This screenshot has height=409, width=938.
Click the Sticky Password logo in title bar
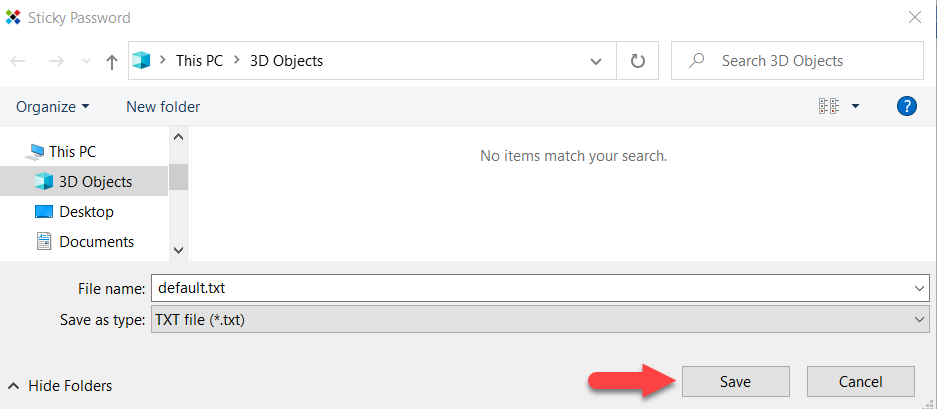tap(13, 17)
